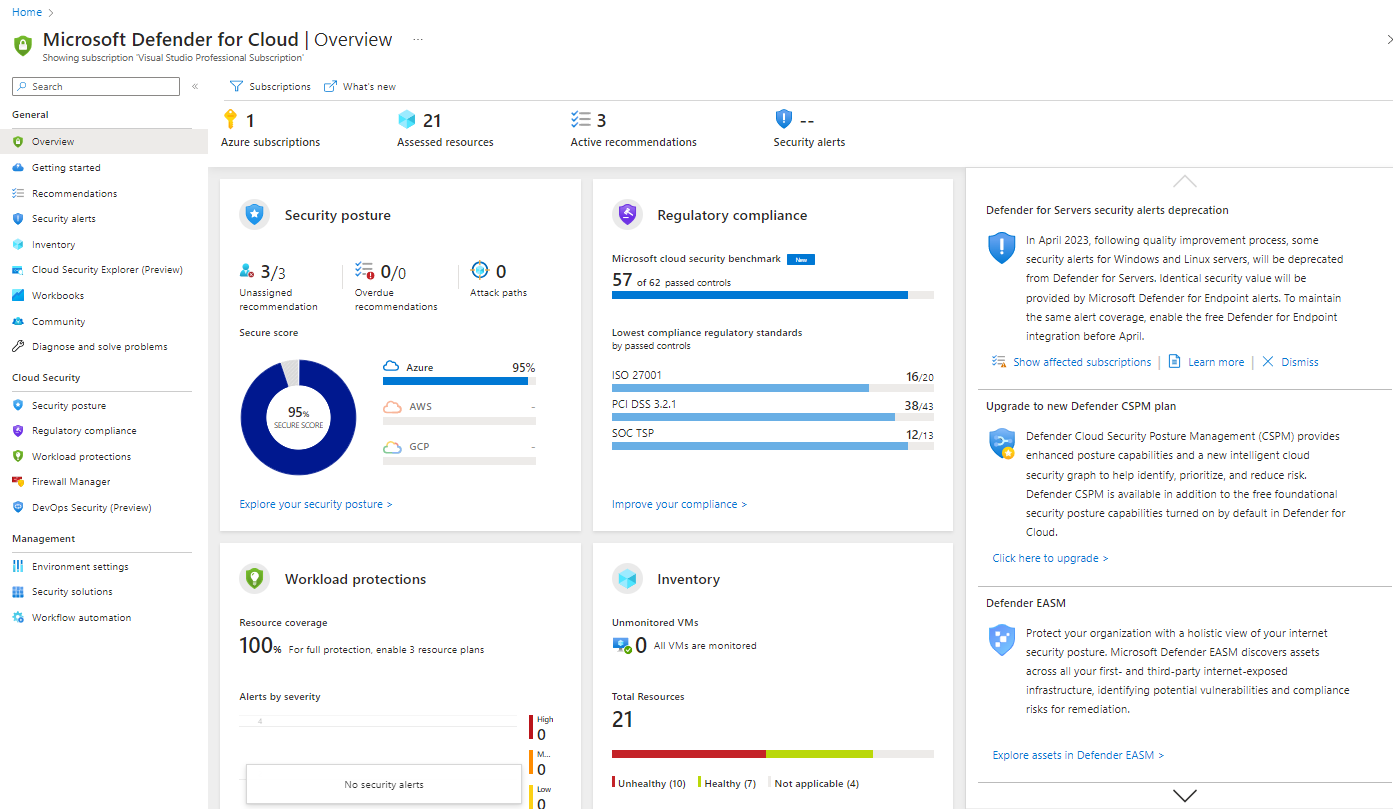Viewport: 1393px width, 809px height.
Task: Click the Cloud Security Explorer icon
Action: (x=18, y=270)
